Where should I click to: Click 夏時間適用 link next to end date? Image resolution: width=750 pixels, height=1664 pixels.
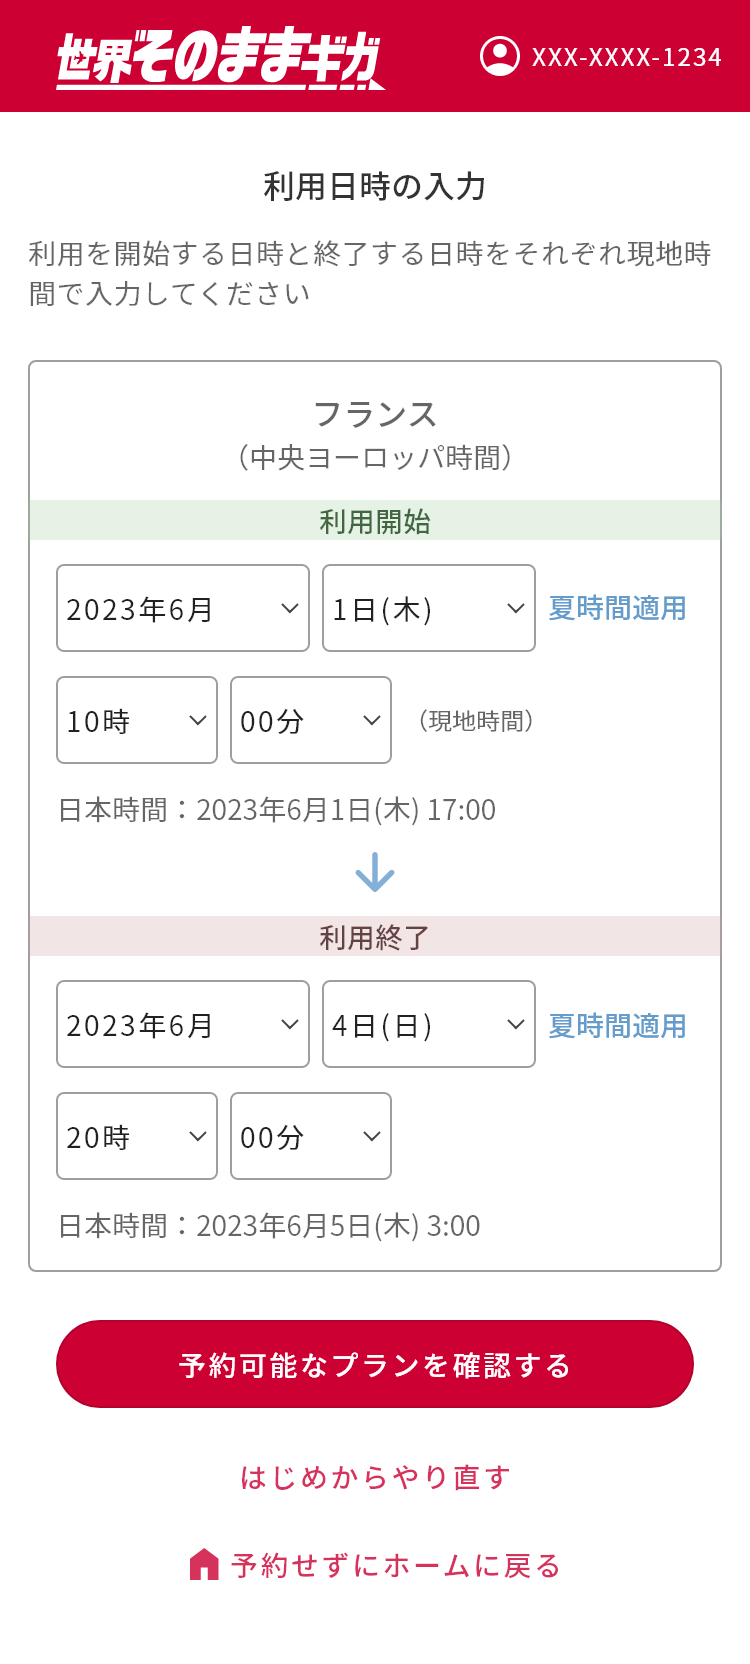617,1026
